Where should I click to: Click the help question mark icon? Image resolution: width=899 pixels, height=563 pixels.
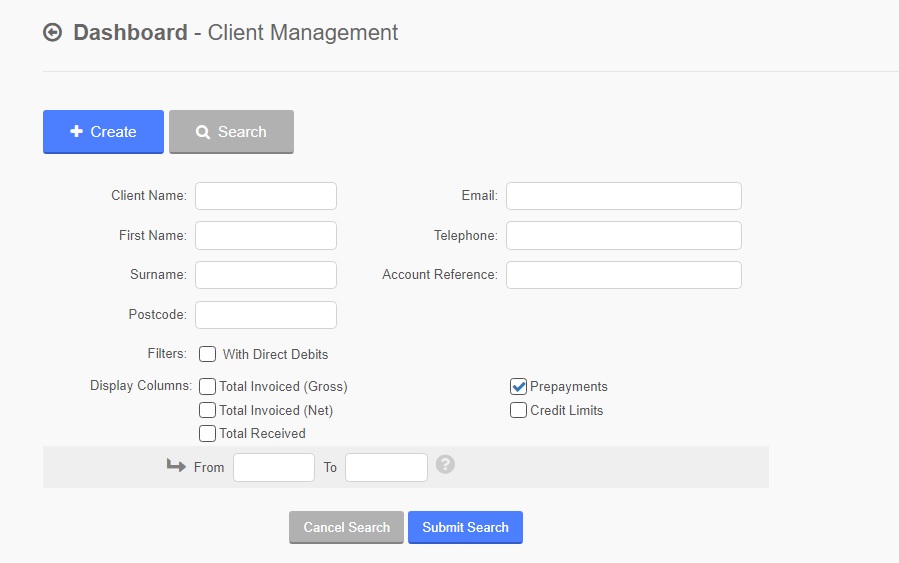point(445,464)
